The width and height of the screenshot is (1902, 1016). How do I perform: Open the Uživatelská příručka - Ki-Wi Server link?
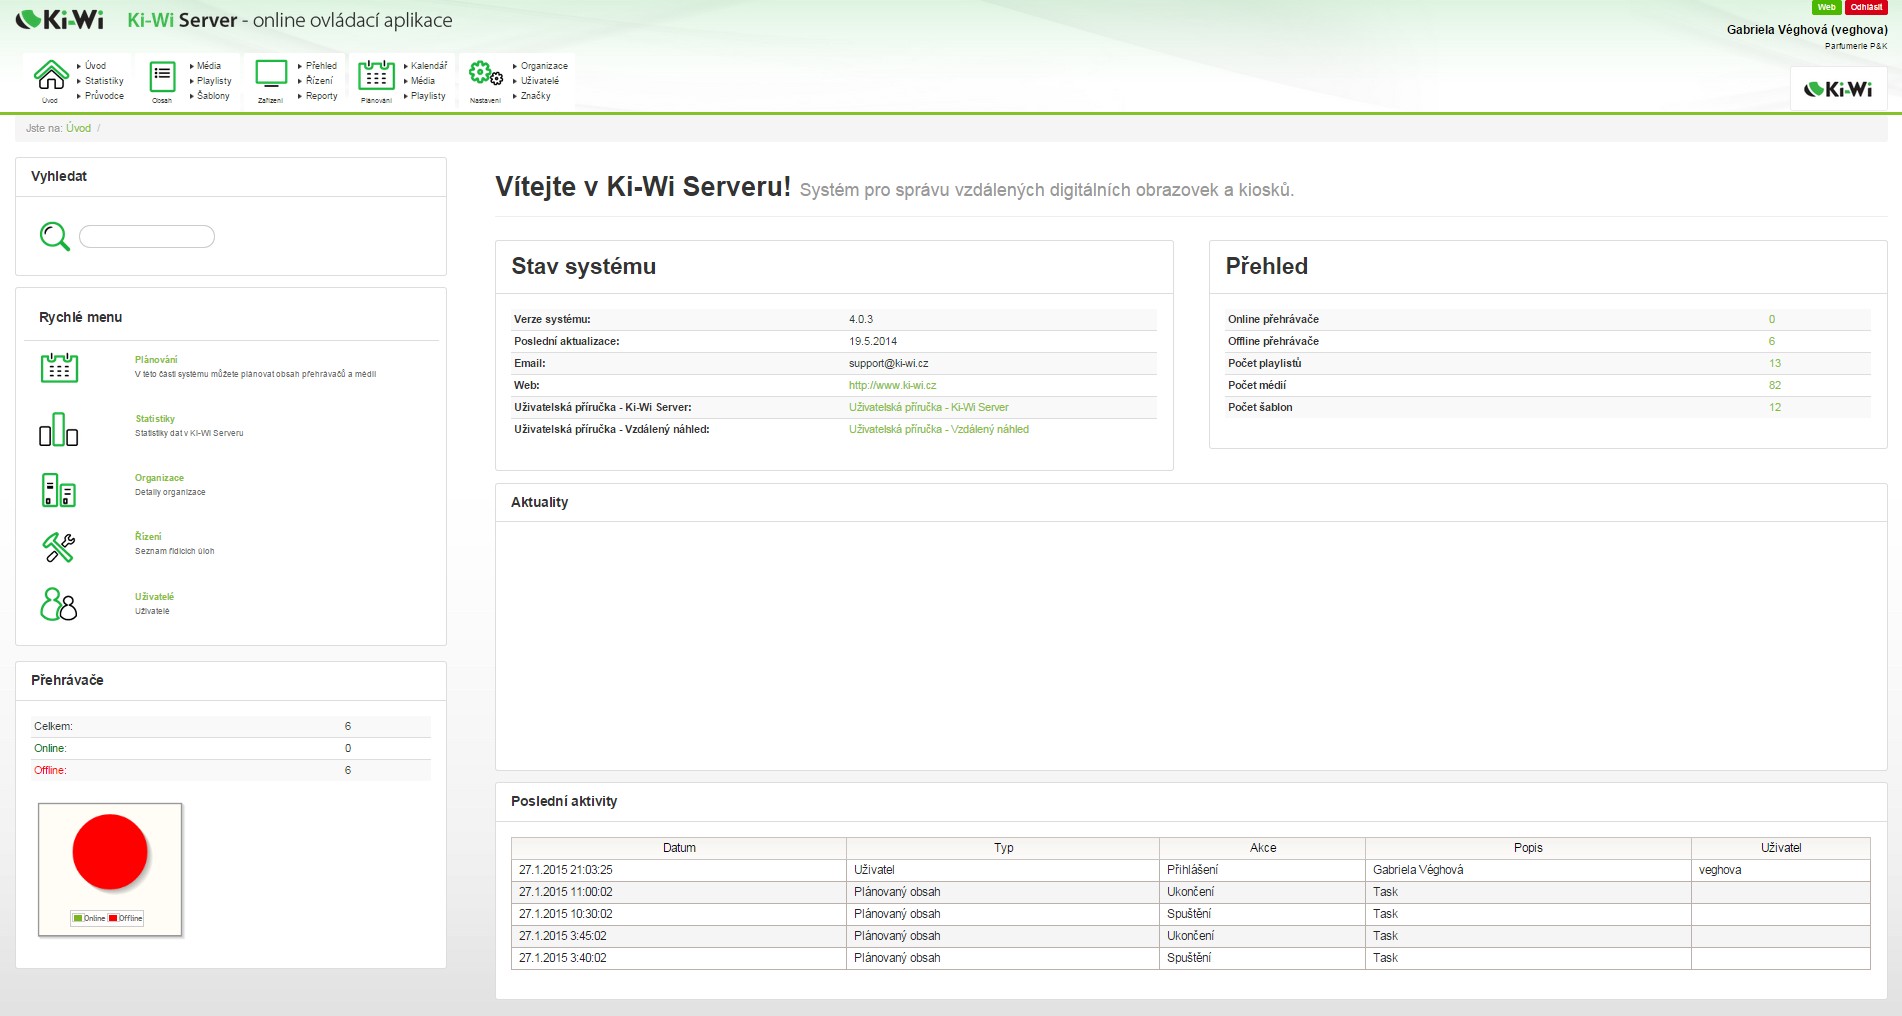coord(928,407)
